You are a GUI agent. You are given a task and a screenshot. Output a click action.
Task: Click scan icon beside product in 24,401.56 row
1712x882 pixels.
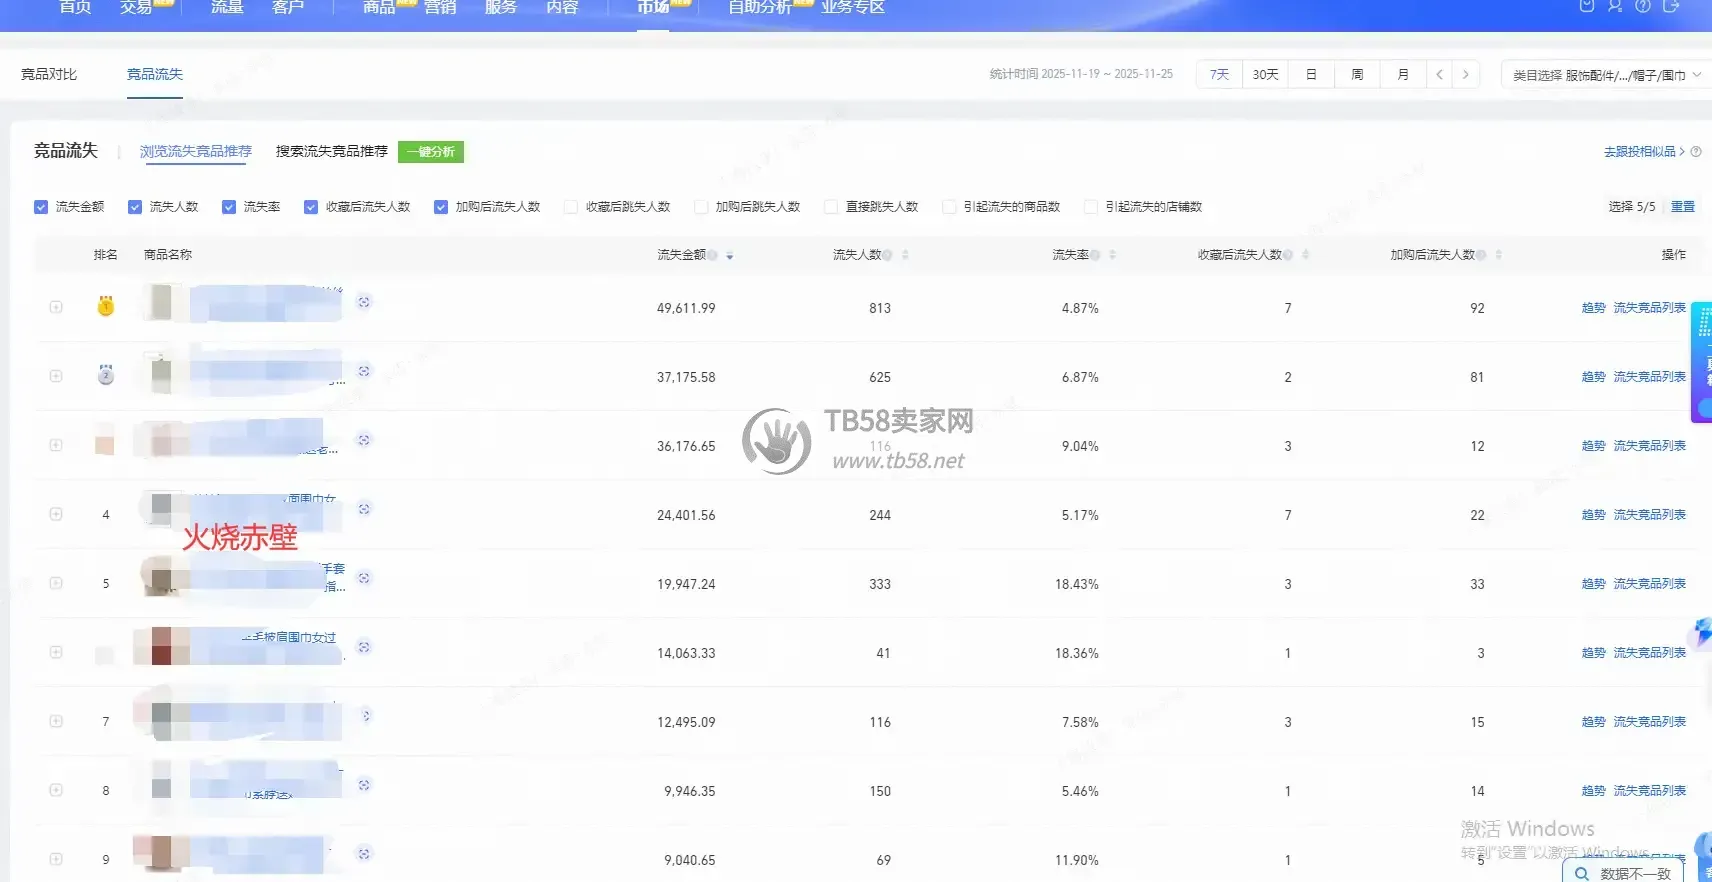pyautogui.click(x=364, y=509)
